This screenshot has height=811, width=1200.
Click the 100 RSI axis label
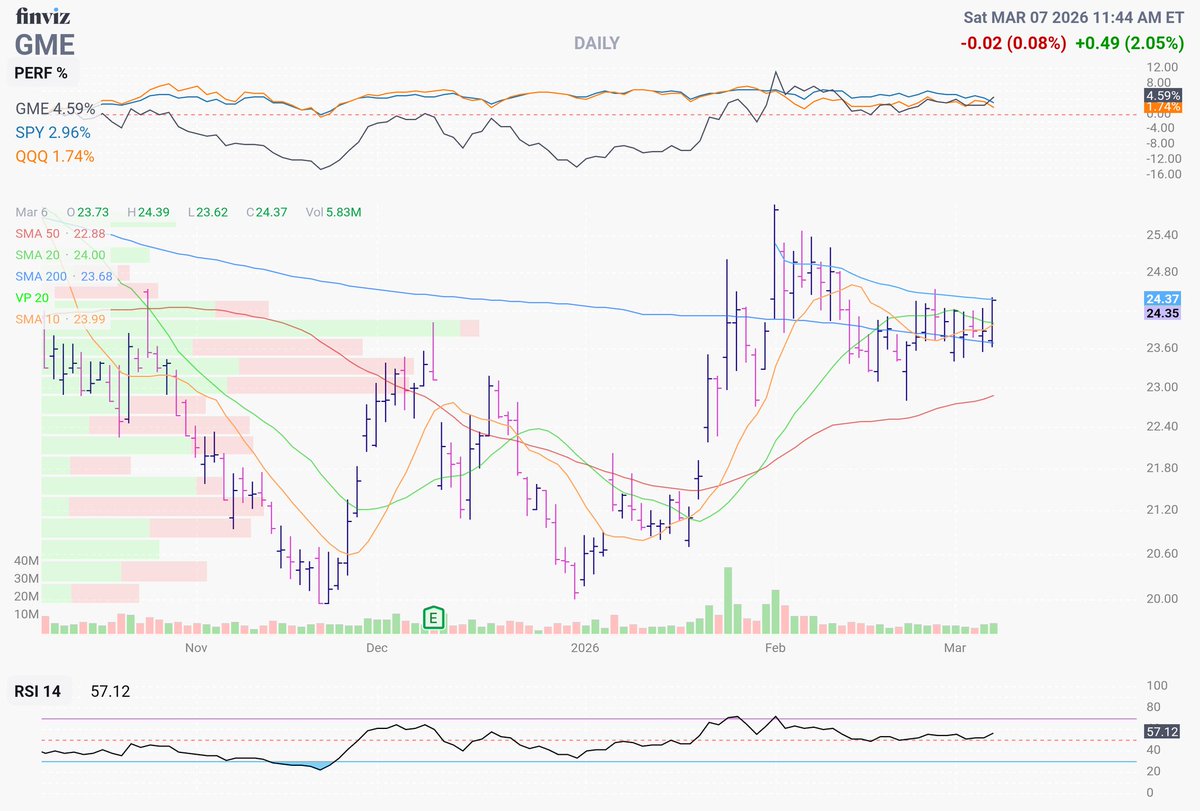click(x=1155, y=687)
